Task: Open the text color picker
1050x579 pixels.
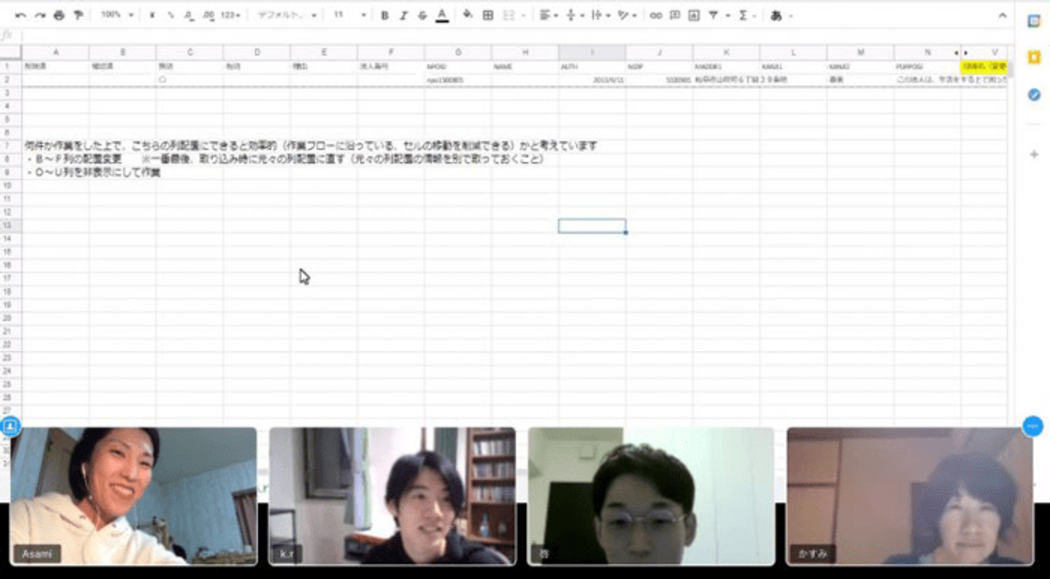Action: pyautogui.click(x=442, y=16)
